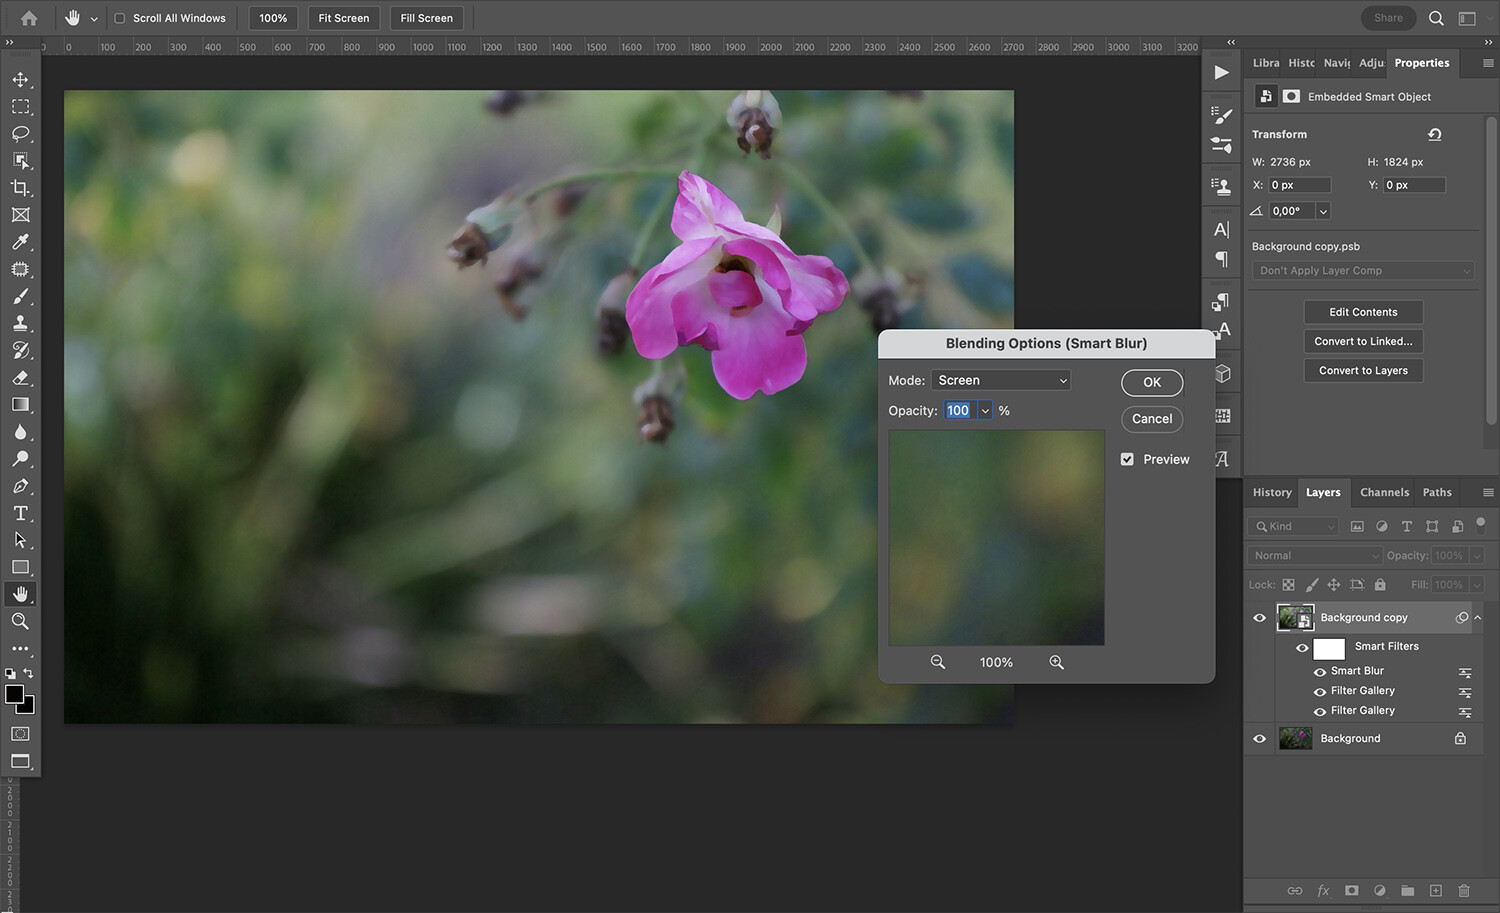Open the Mode dropdown showing Screen

(1000, 380)
